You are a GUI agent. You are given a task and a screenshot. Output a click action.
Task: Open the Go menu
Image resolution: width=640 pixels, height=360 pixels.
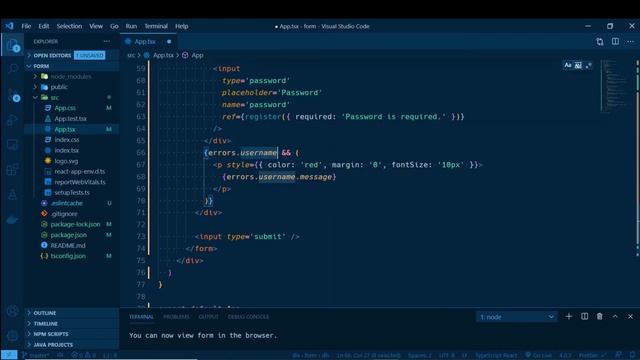pos(114,26)
